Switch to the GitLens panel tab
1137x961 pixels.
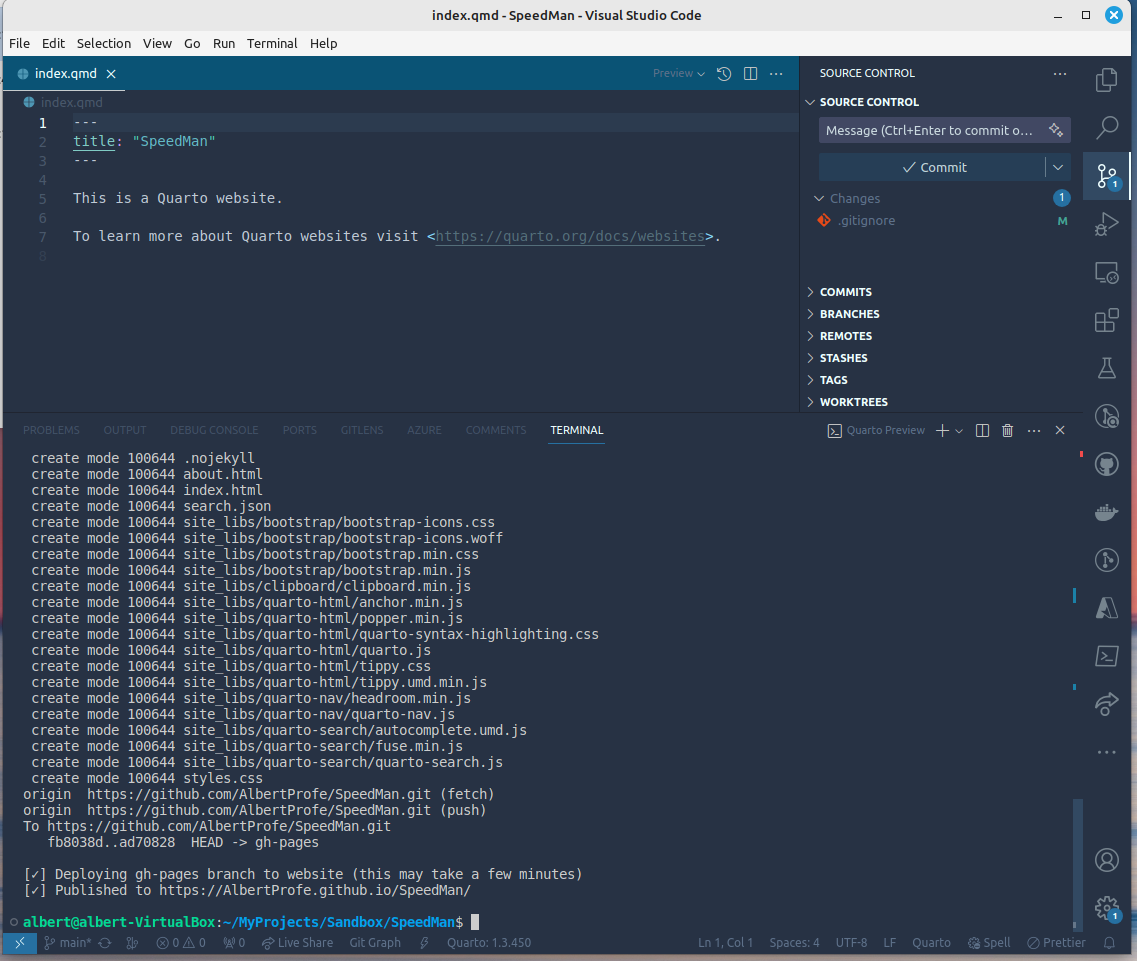coord(362,431)
